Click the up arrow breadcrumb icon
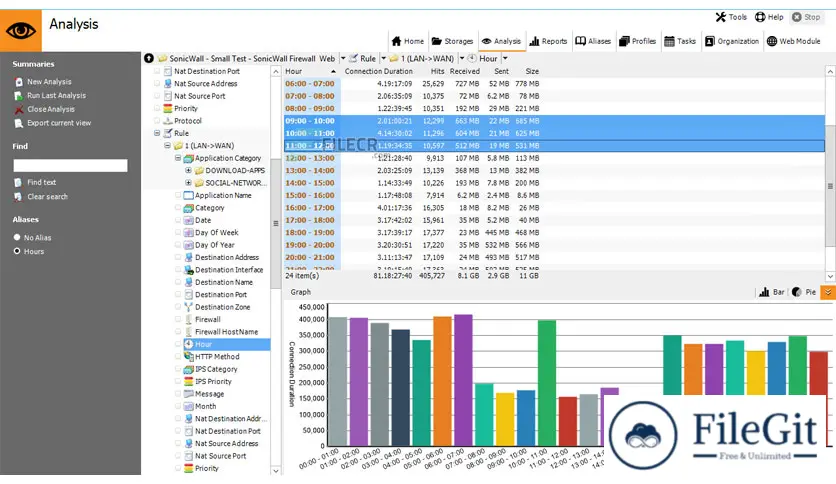Viewport: 836px width, 484px height. [149, 58]
